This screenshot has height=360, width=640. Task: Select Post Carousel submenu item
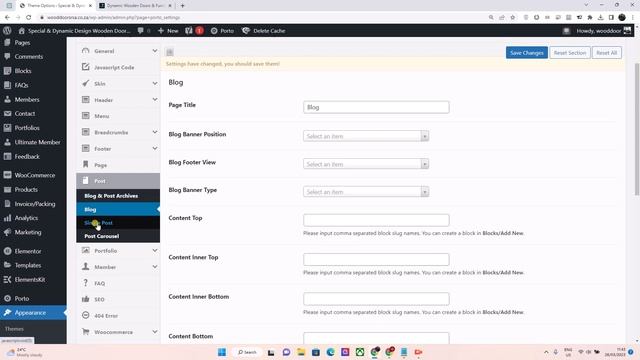tap(118, 236)
